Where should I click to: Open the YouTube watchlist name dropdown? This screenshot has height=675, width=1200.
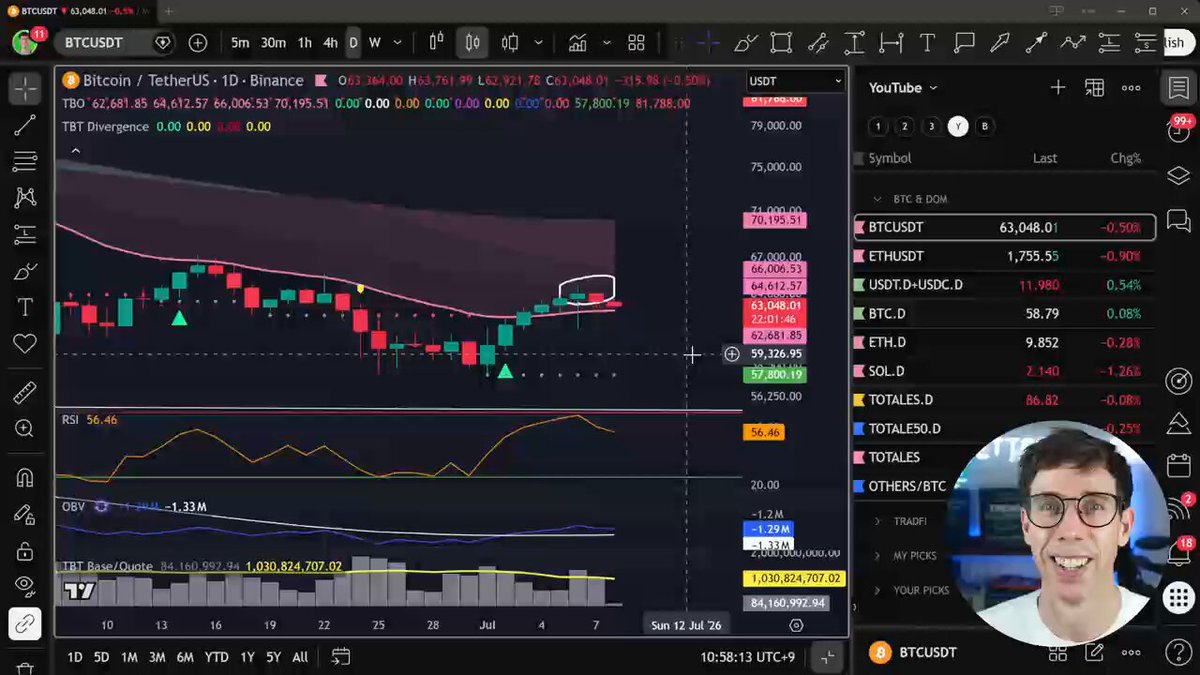(x=903, y=88)
